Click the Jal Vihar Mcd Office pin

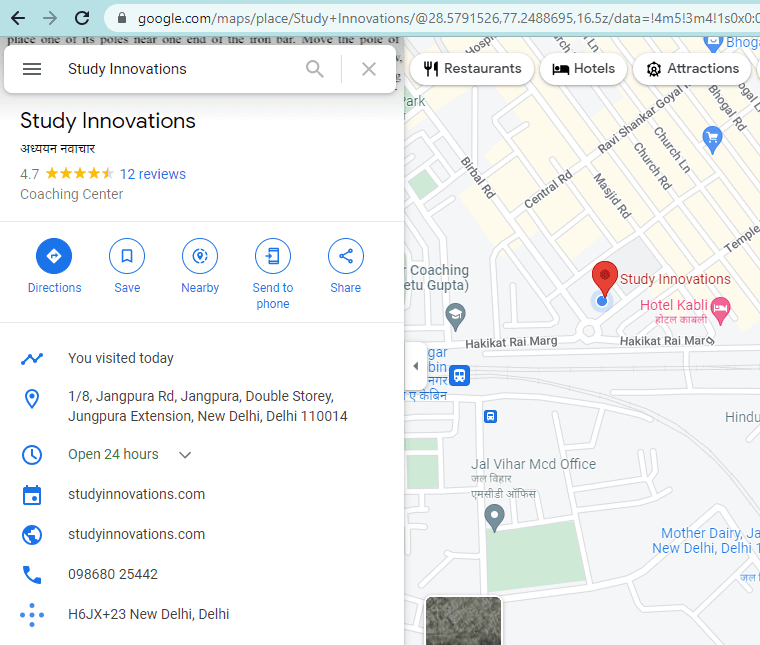[494, 518]
